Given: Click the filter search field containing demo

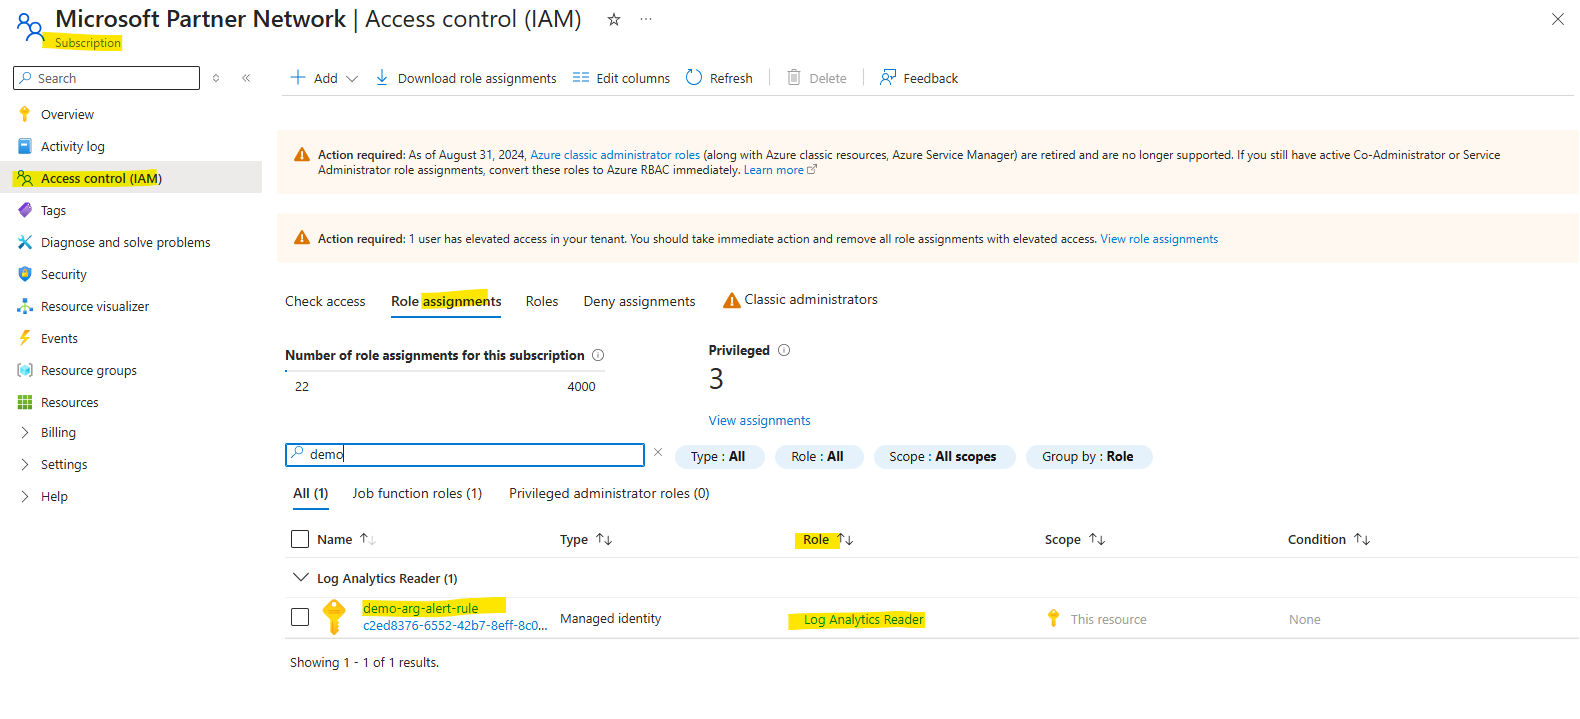Looking at the screenshot, I should click(465, 455).
